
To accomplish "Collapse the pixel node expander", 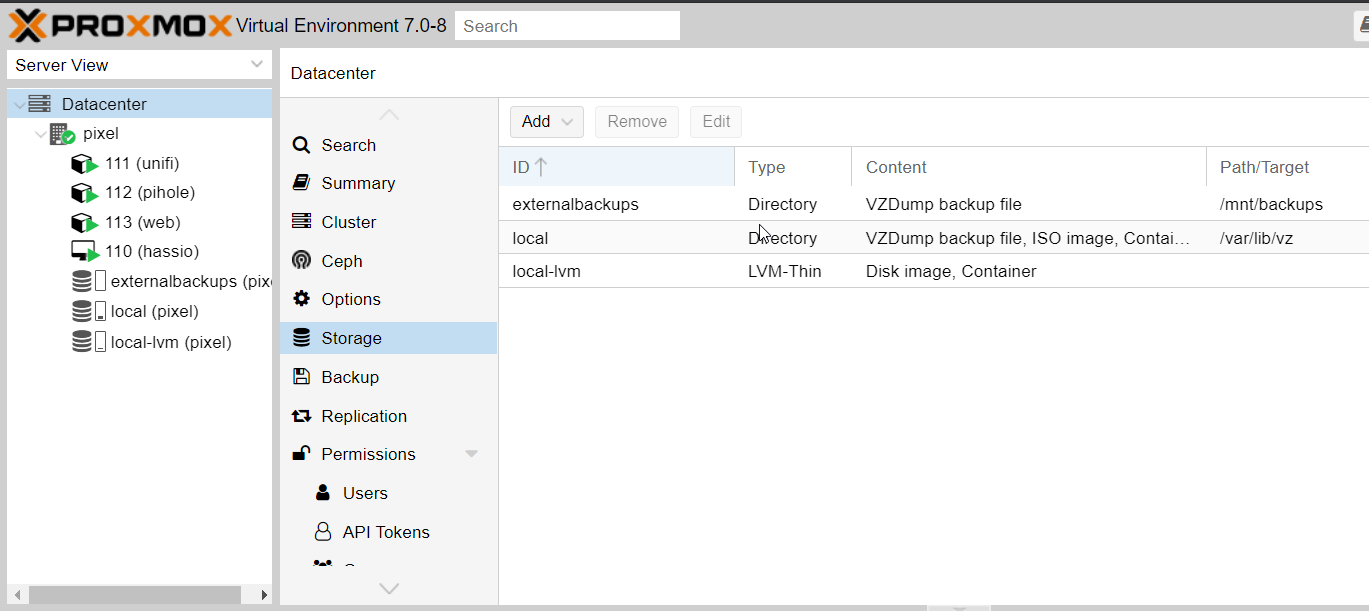I will click(x=41, y=134).
